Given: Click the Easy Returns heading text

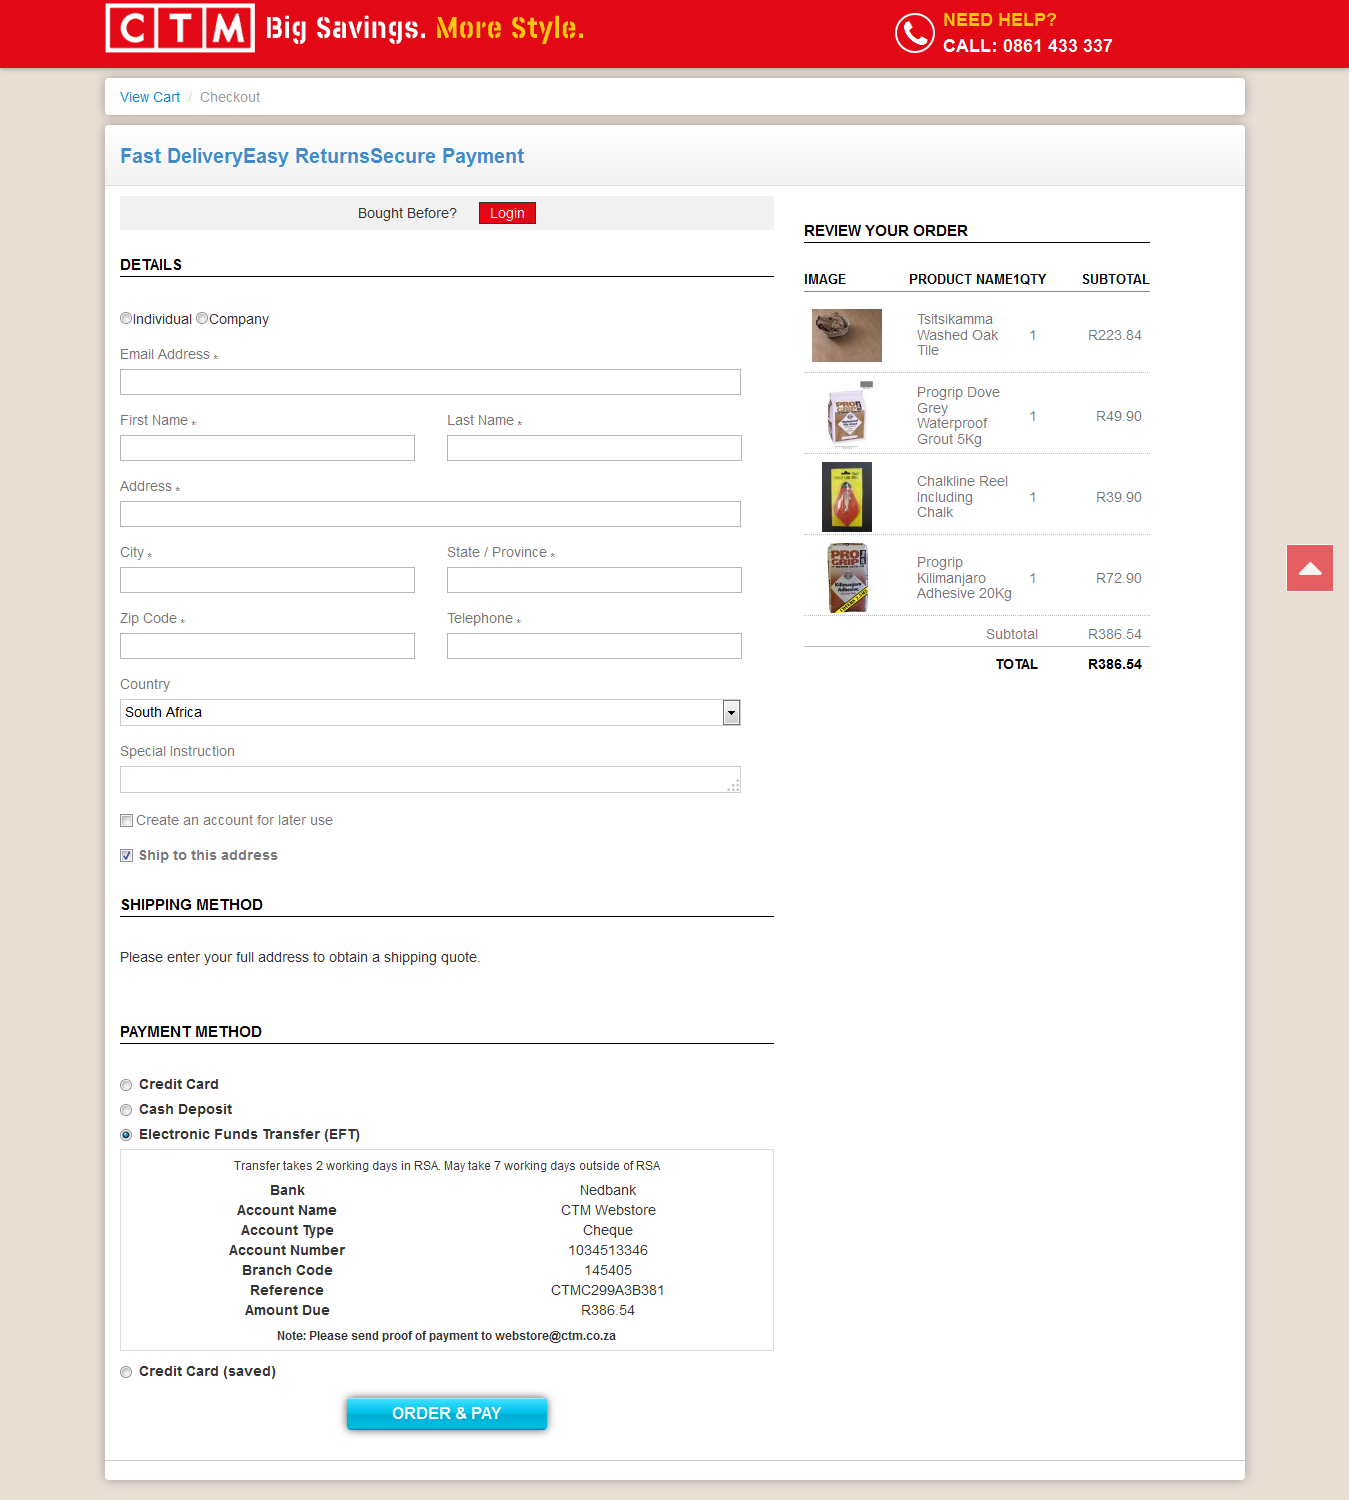Looking at the screenshot, I should pos(307,156).
